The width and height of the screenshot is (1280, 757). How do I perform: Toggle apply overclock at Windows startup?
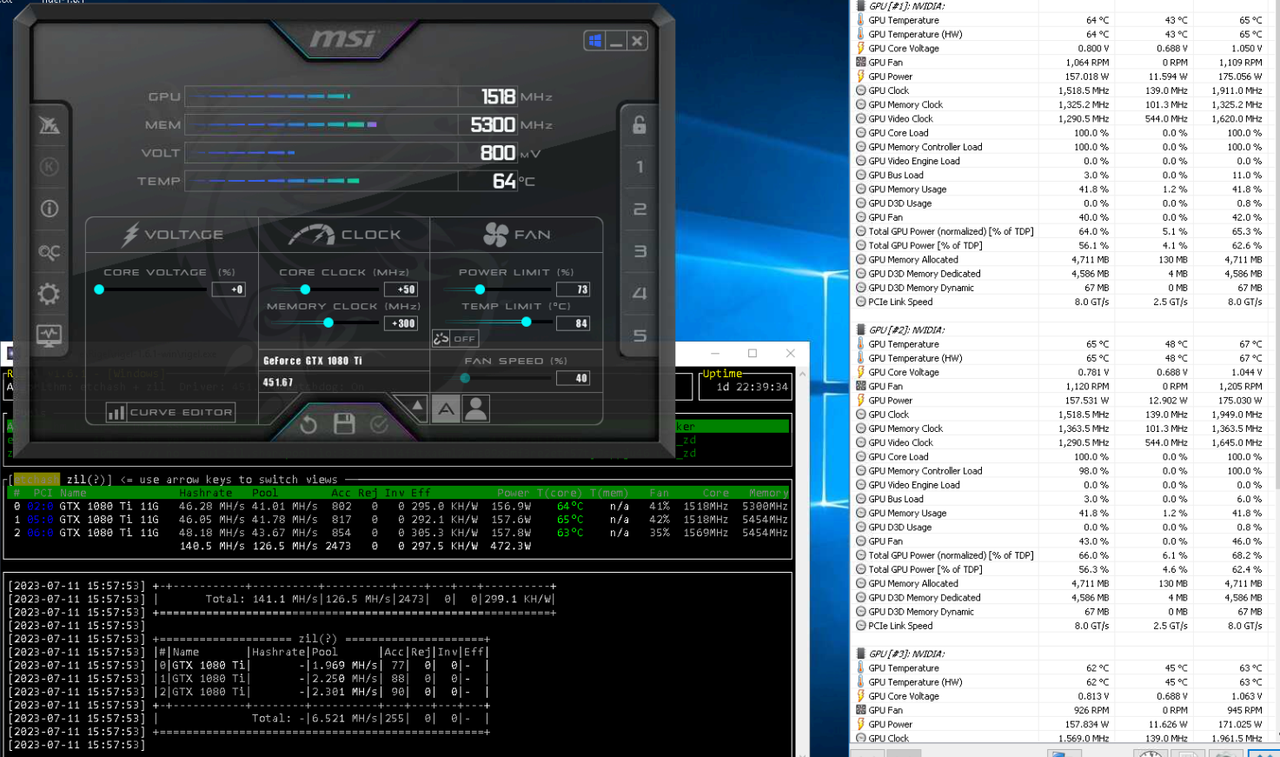[x=595, y=41]
